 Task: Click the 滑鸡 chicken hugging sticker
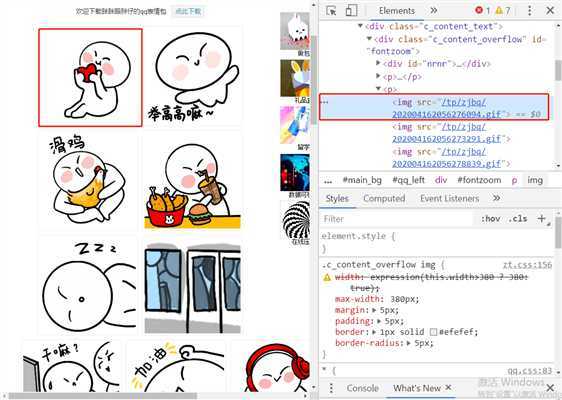[x=88, y=182]
